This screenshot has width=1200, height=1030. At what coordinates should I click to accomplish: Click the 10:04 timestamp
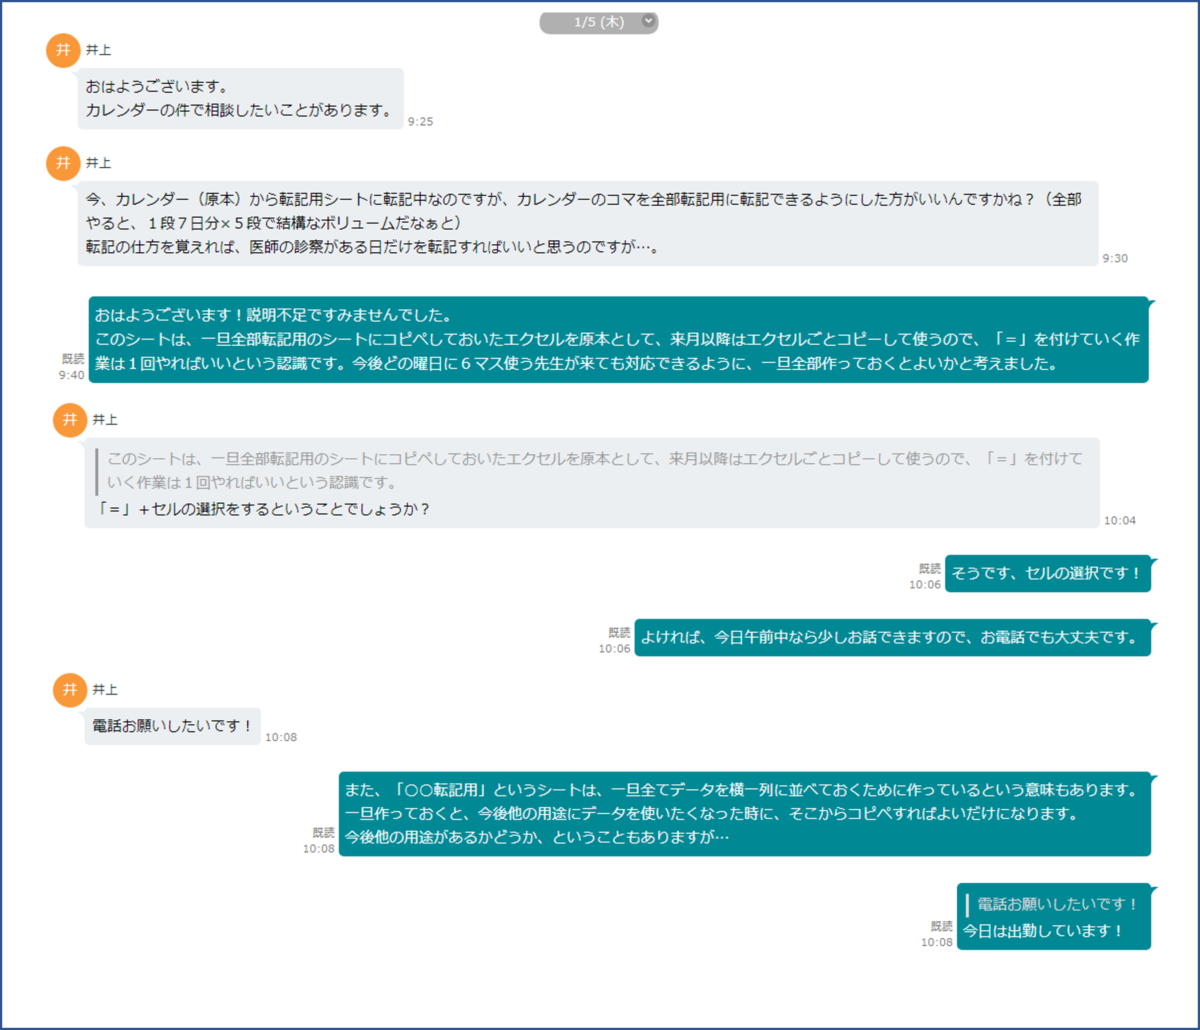pyautogui.click(x=1120, y=521)
